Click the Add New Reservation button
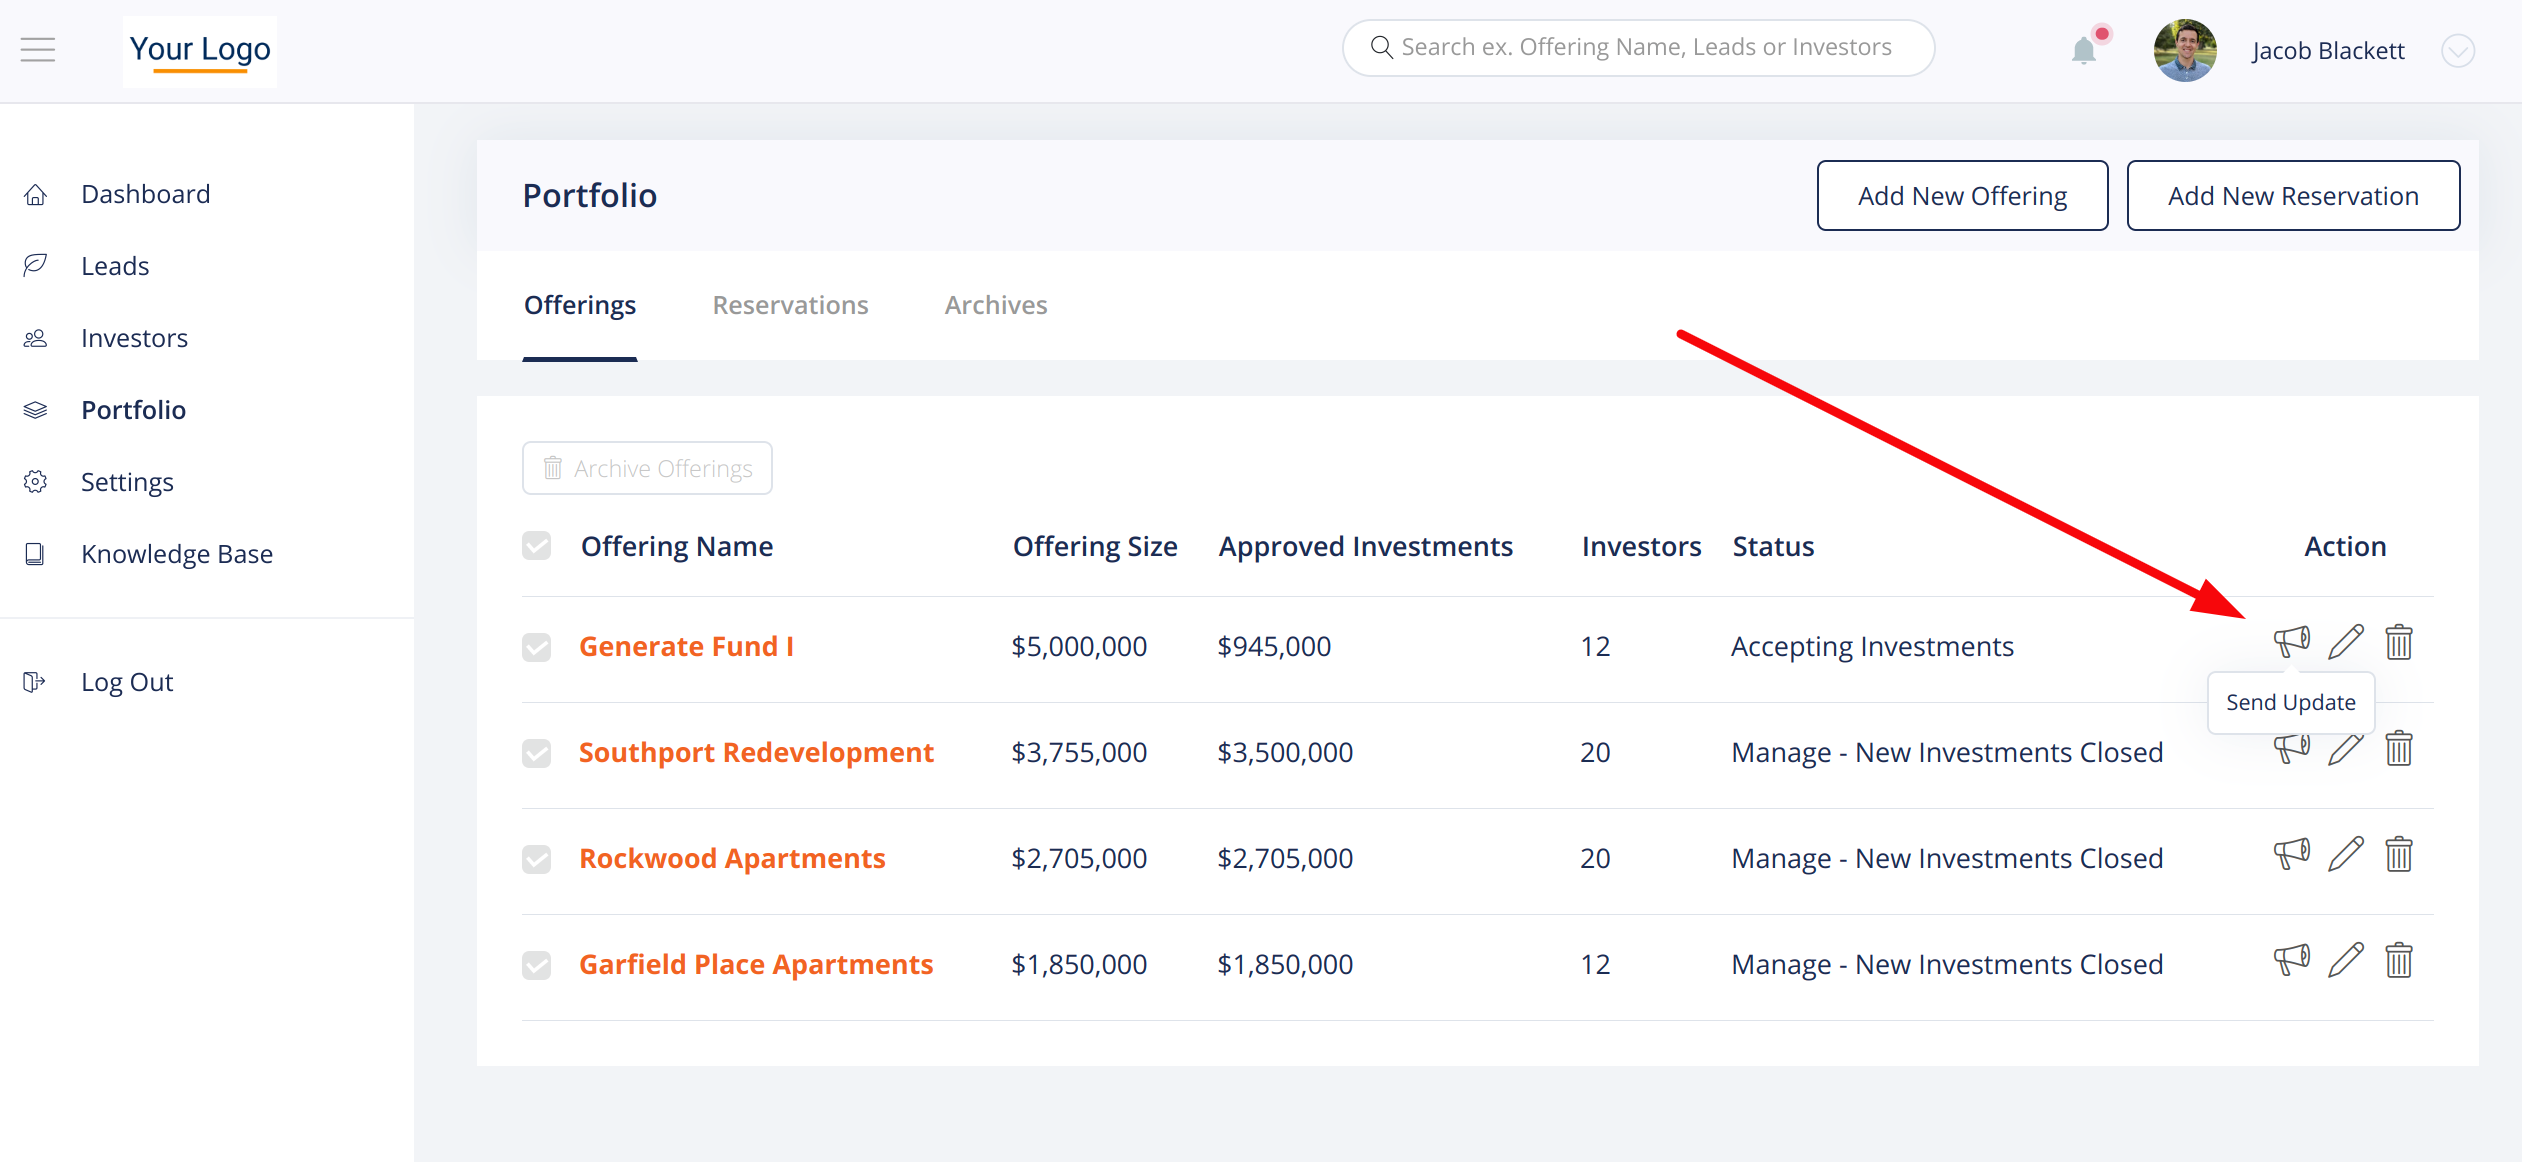Image resolution: width=2522 pixels, height=1162 pixels. tap(2293, 196)
